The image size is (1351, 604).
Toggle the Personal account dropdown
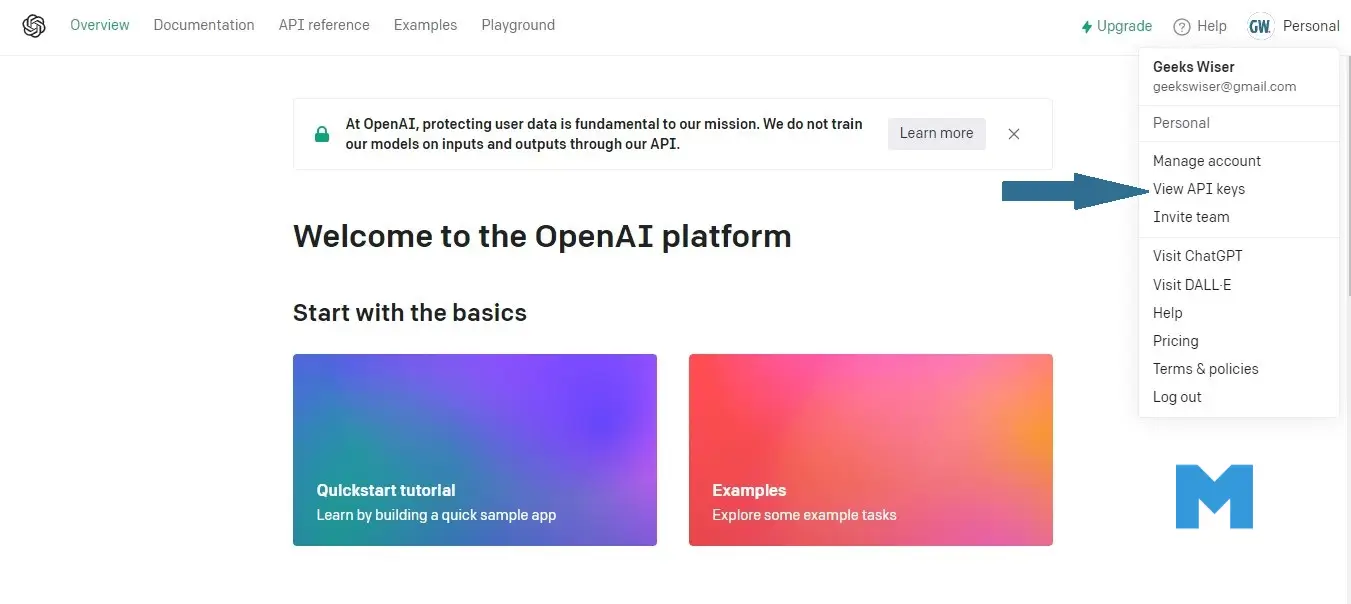(x=1294, y=27)
